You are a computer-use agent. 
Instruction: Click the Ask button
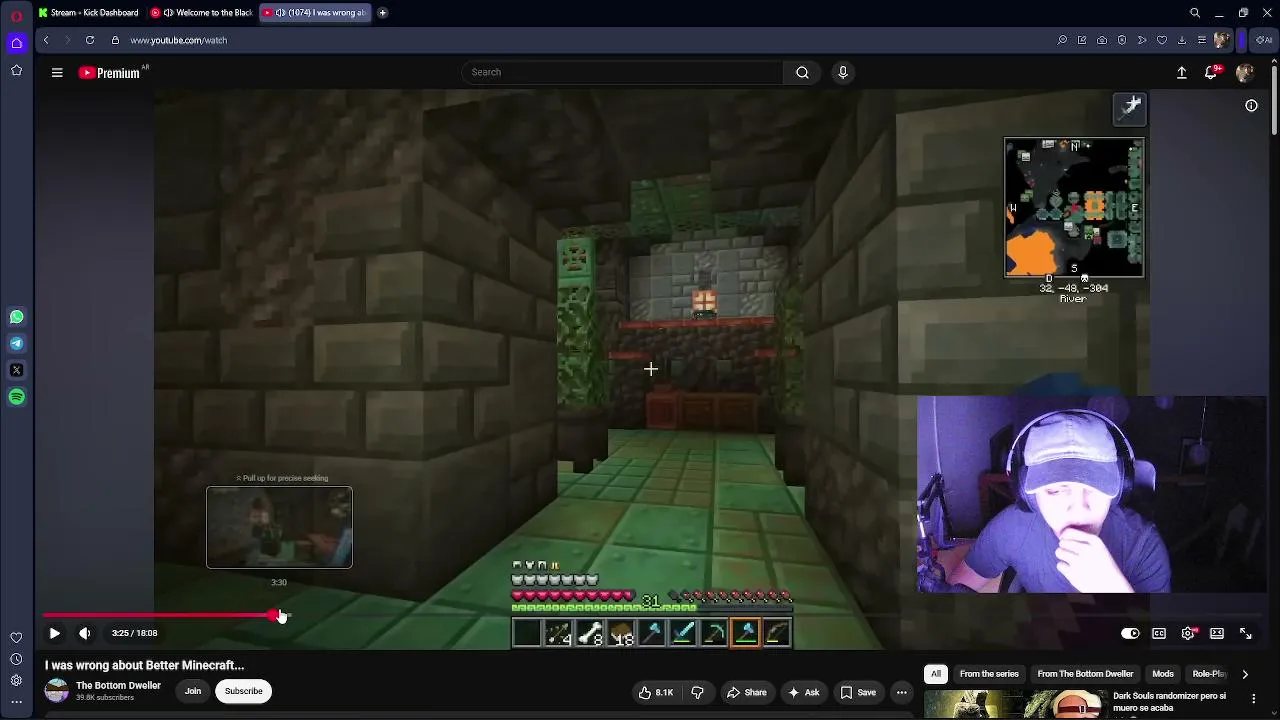point(804,692)
